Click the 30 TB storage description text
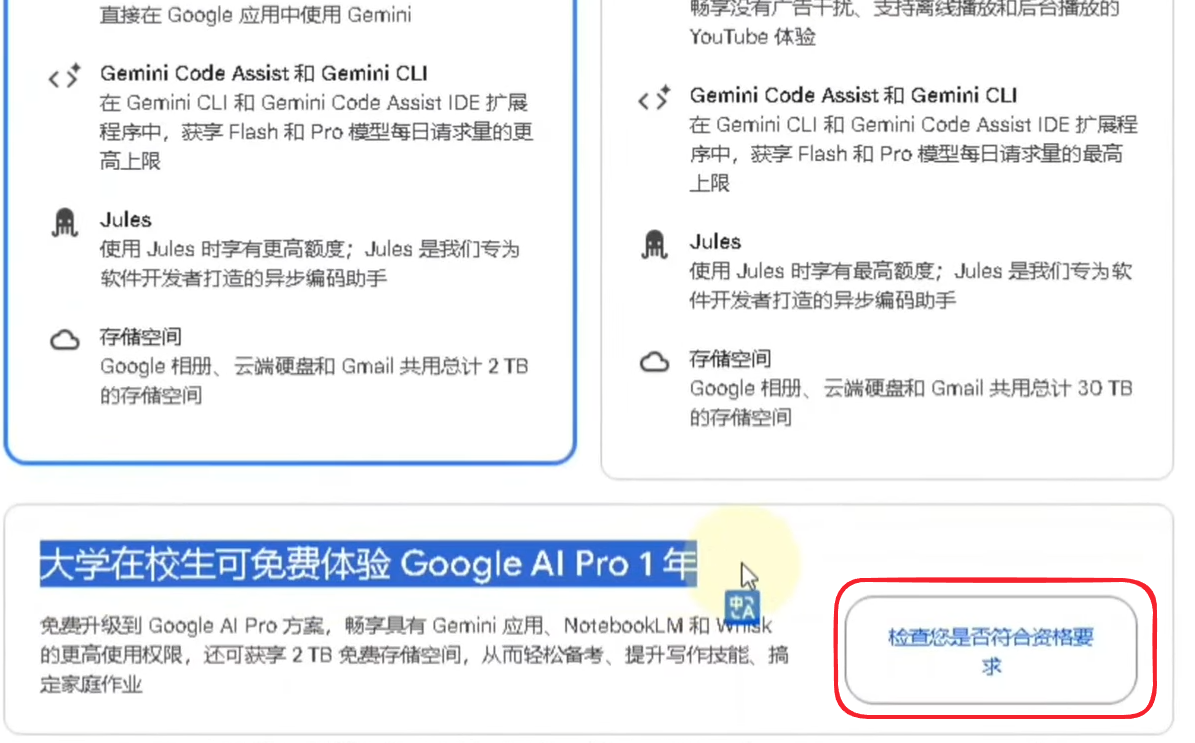This screenshot has height=743, width=1195. (x=911, y=403)
